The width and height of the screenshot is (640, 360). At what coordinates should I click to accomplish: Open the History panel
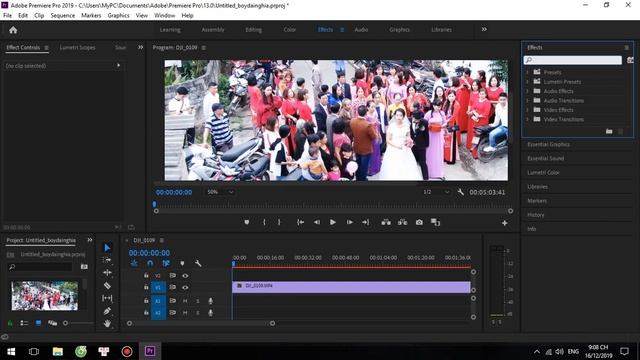coord(536,215)
